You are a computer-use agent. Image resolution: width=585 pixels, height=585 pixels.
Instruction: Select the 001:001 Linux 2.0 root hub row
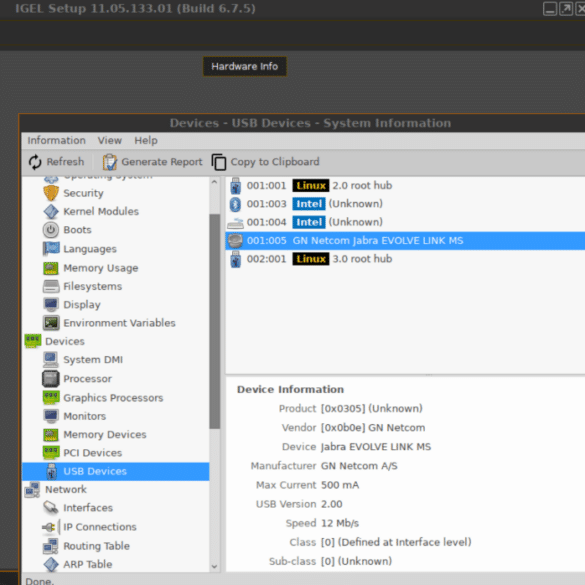point(405,186)
